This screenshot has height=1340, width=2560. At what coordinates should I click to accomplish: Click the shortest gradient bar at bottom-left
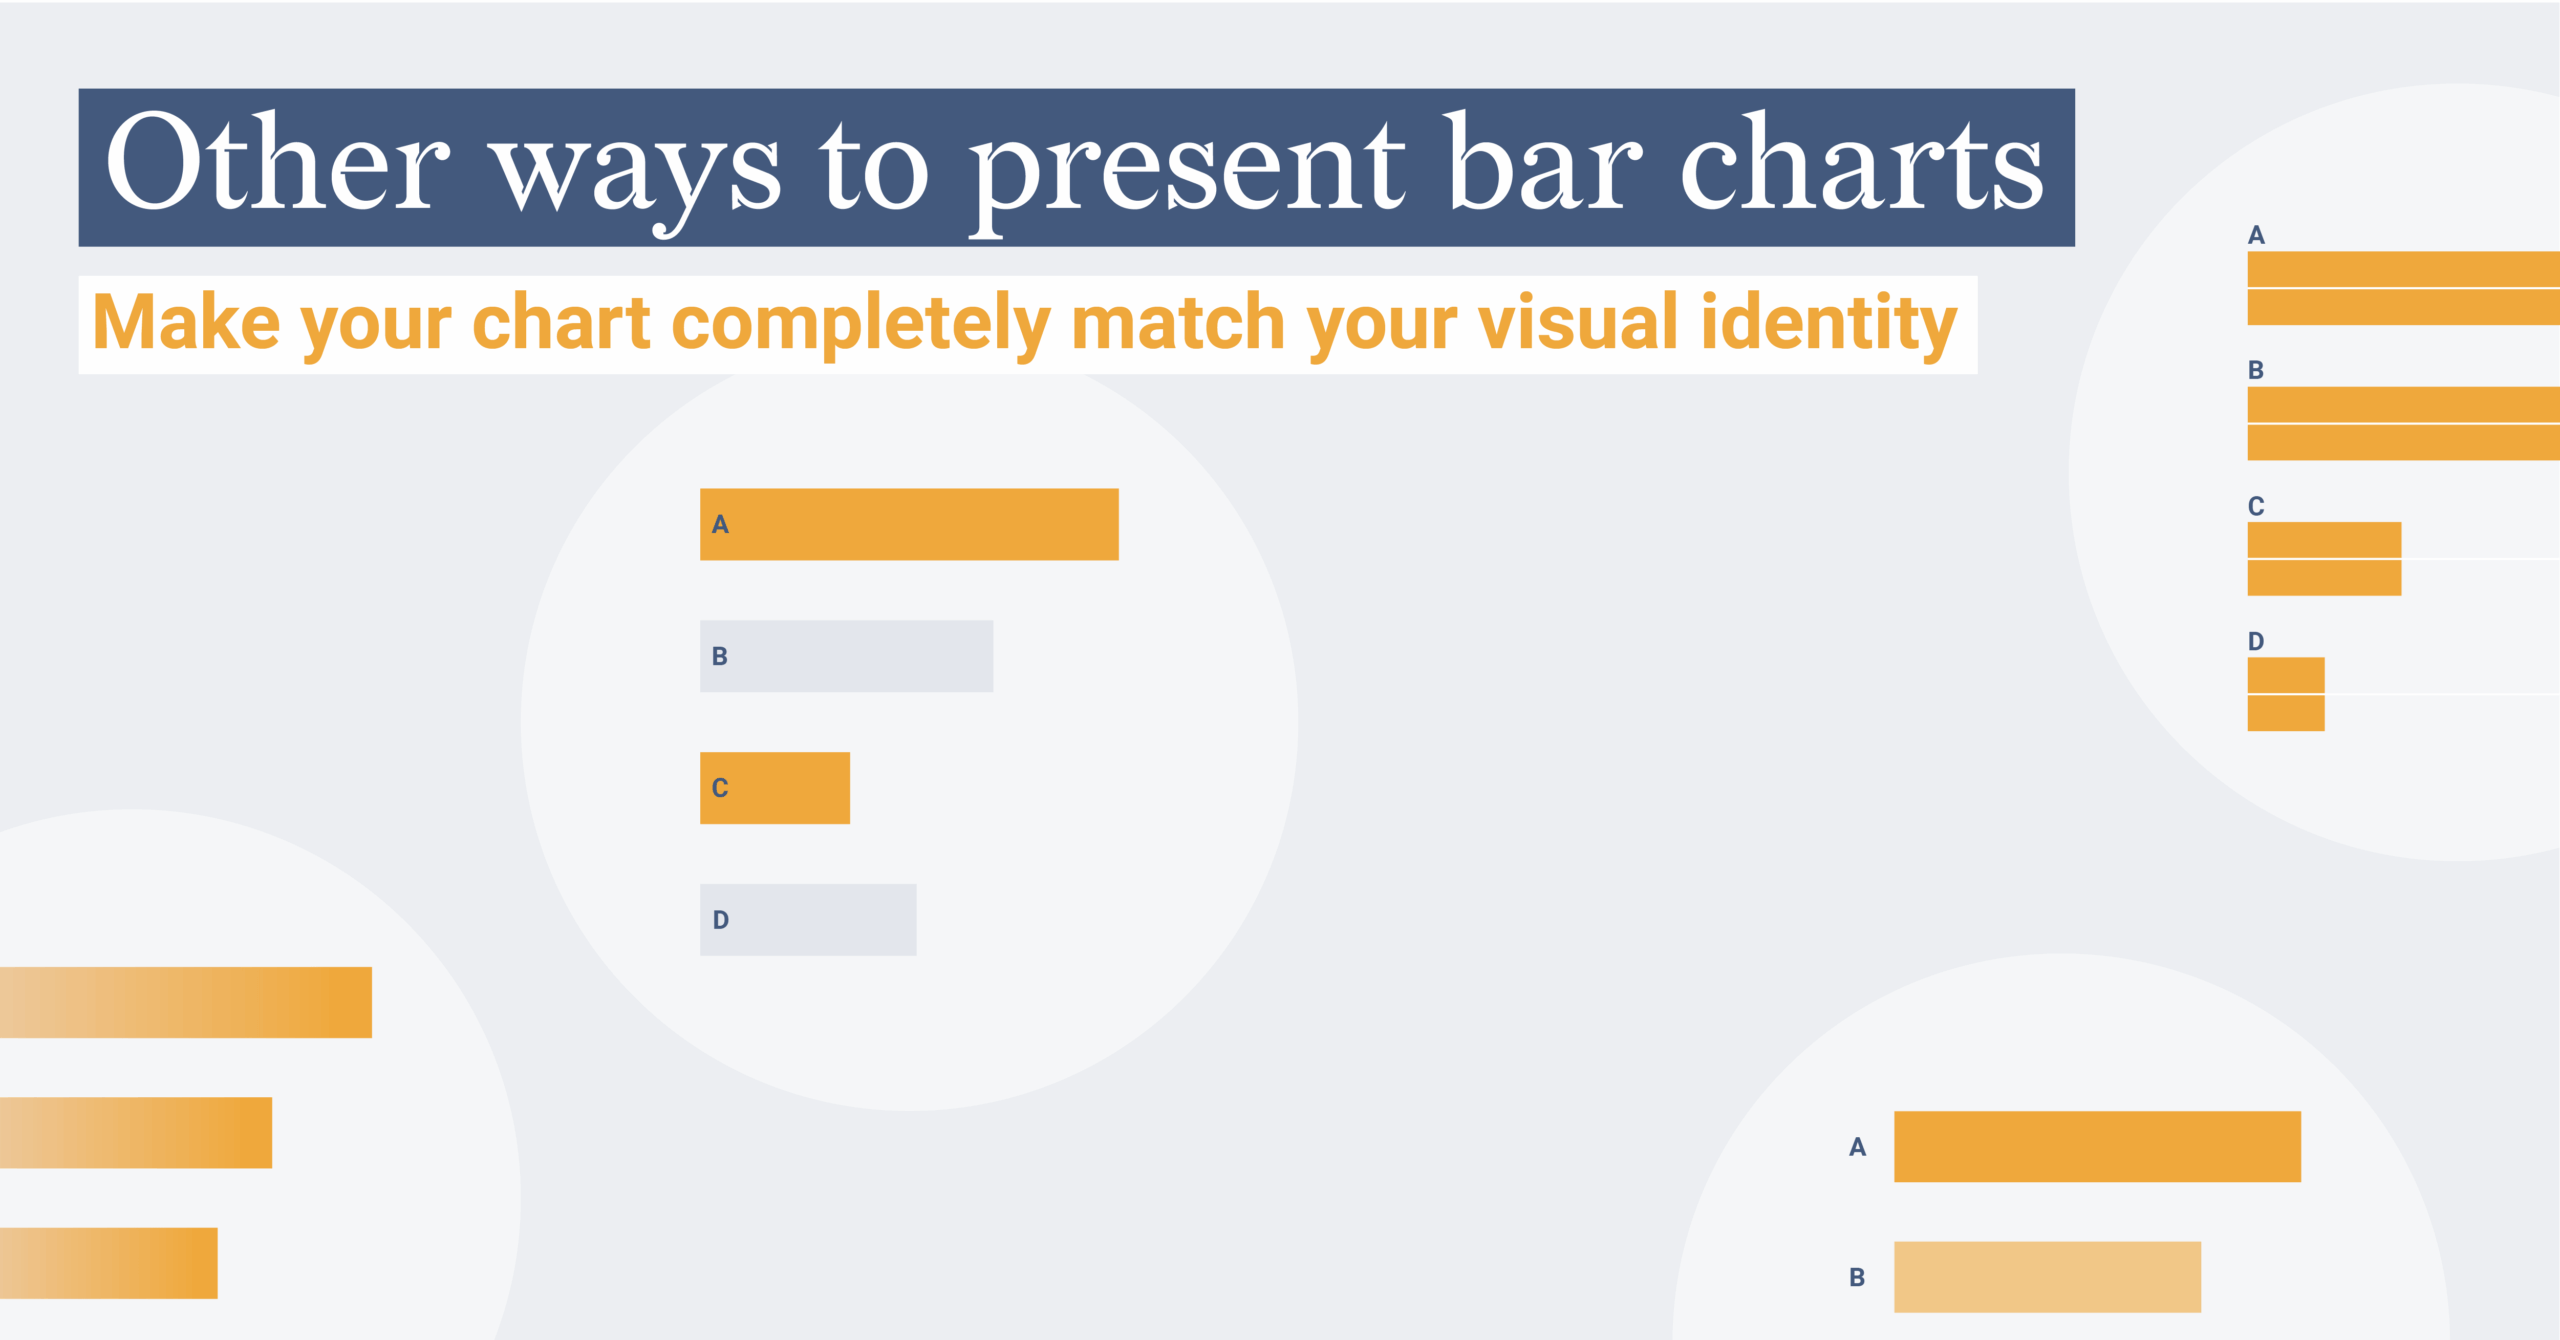click(x=108, y=1263)
